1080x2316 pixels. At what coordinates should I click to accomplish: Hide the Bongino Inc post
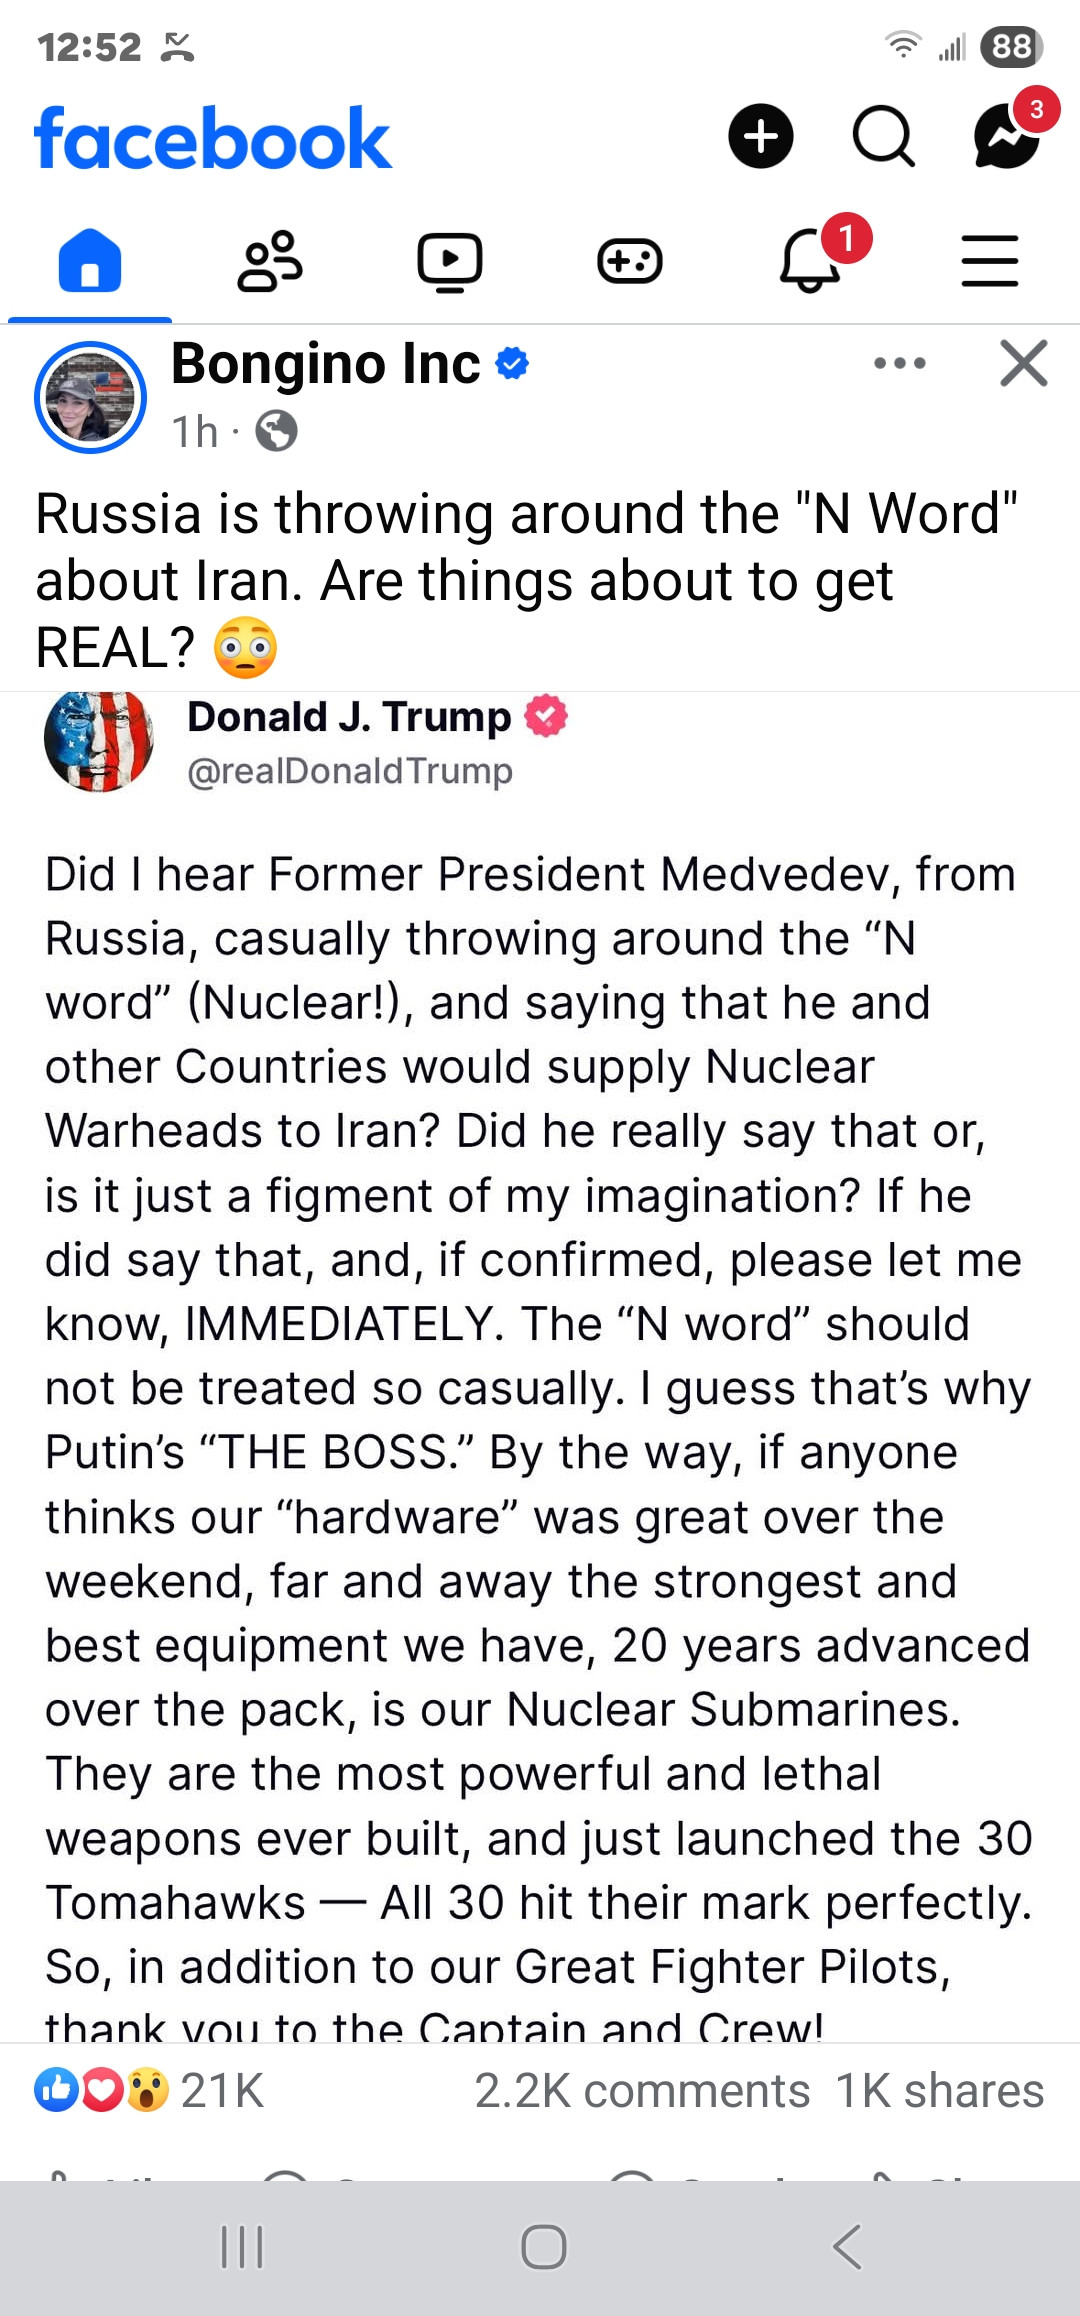(x=1024, y=363)
